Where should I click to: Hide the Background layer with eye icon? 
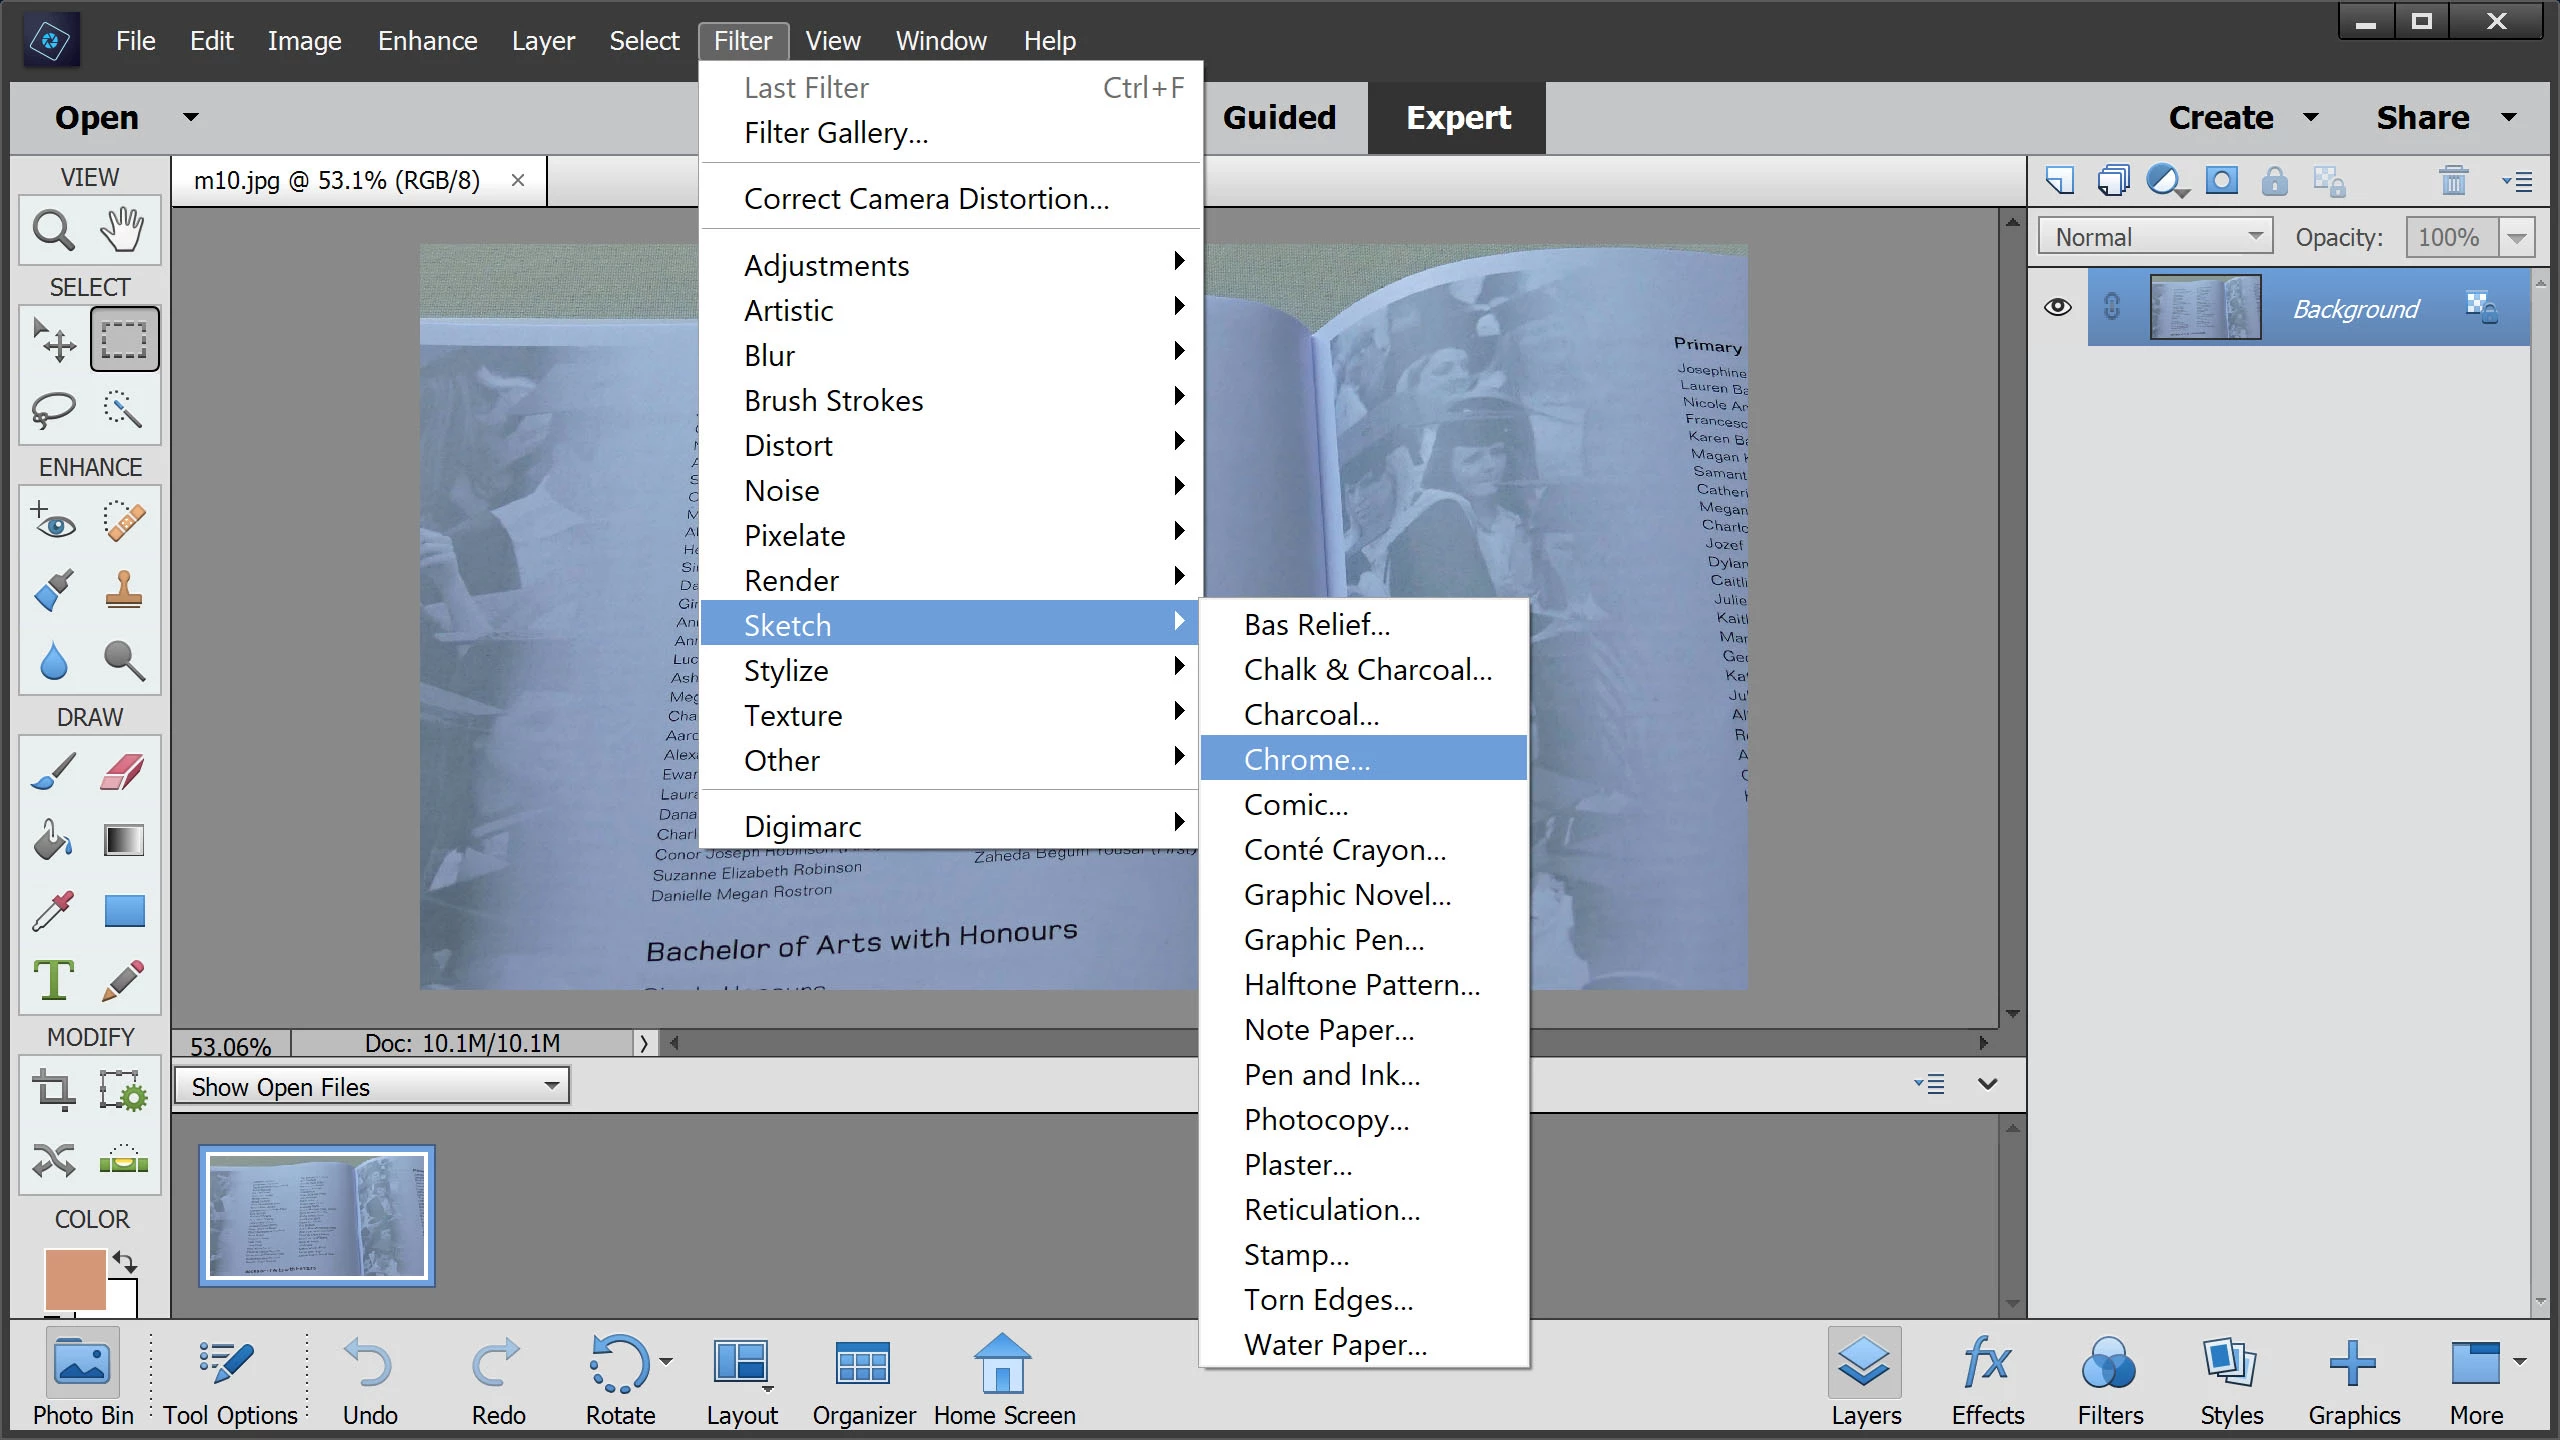click(x=2057, y=307)
